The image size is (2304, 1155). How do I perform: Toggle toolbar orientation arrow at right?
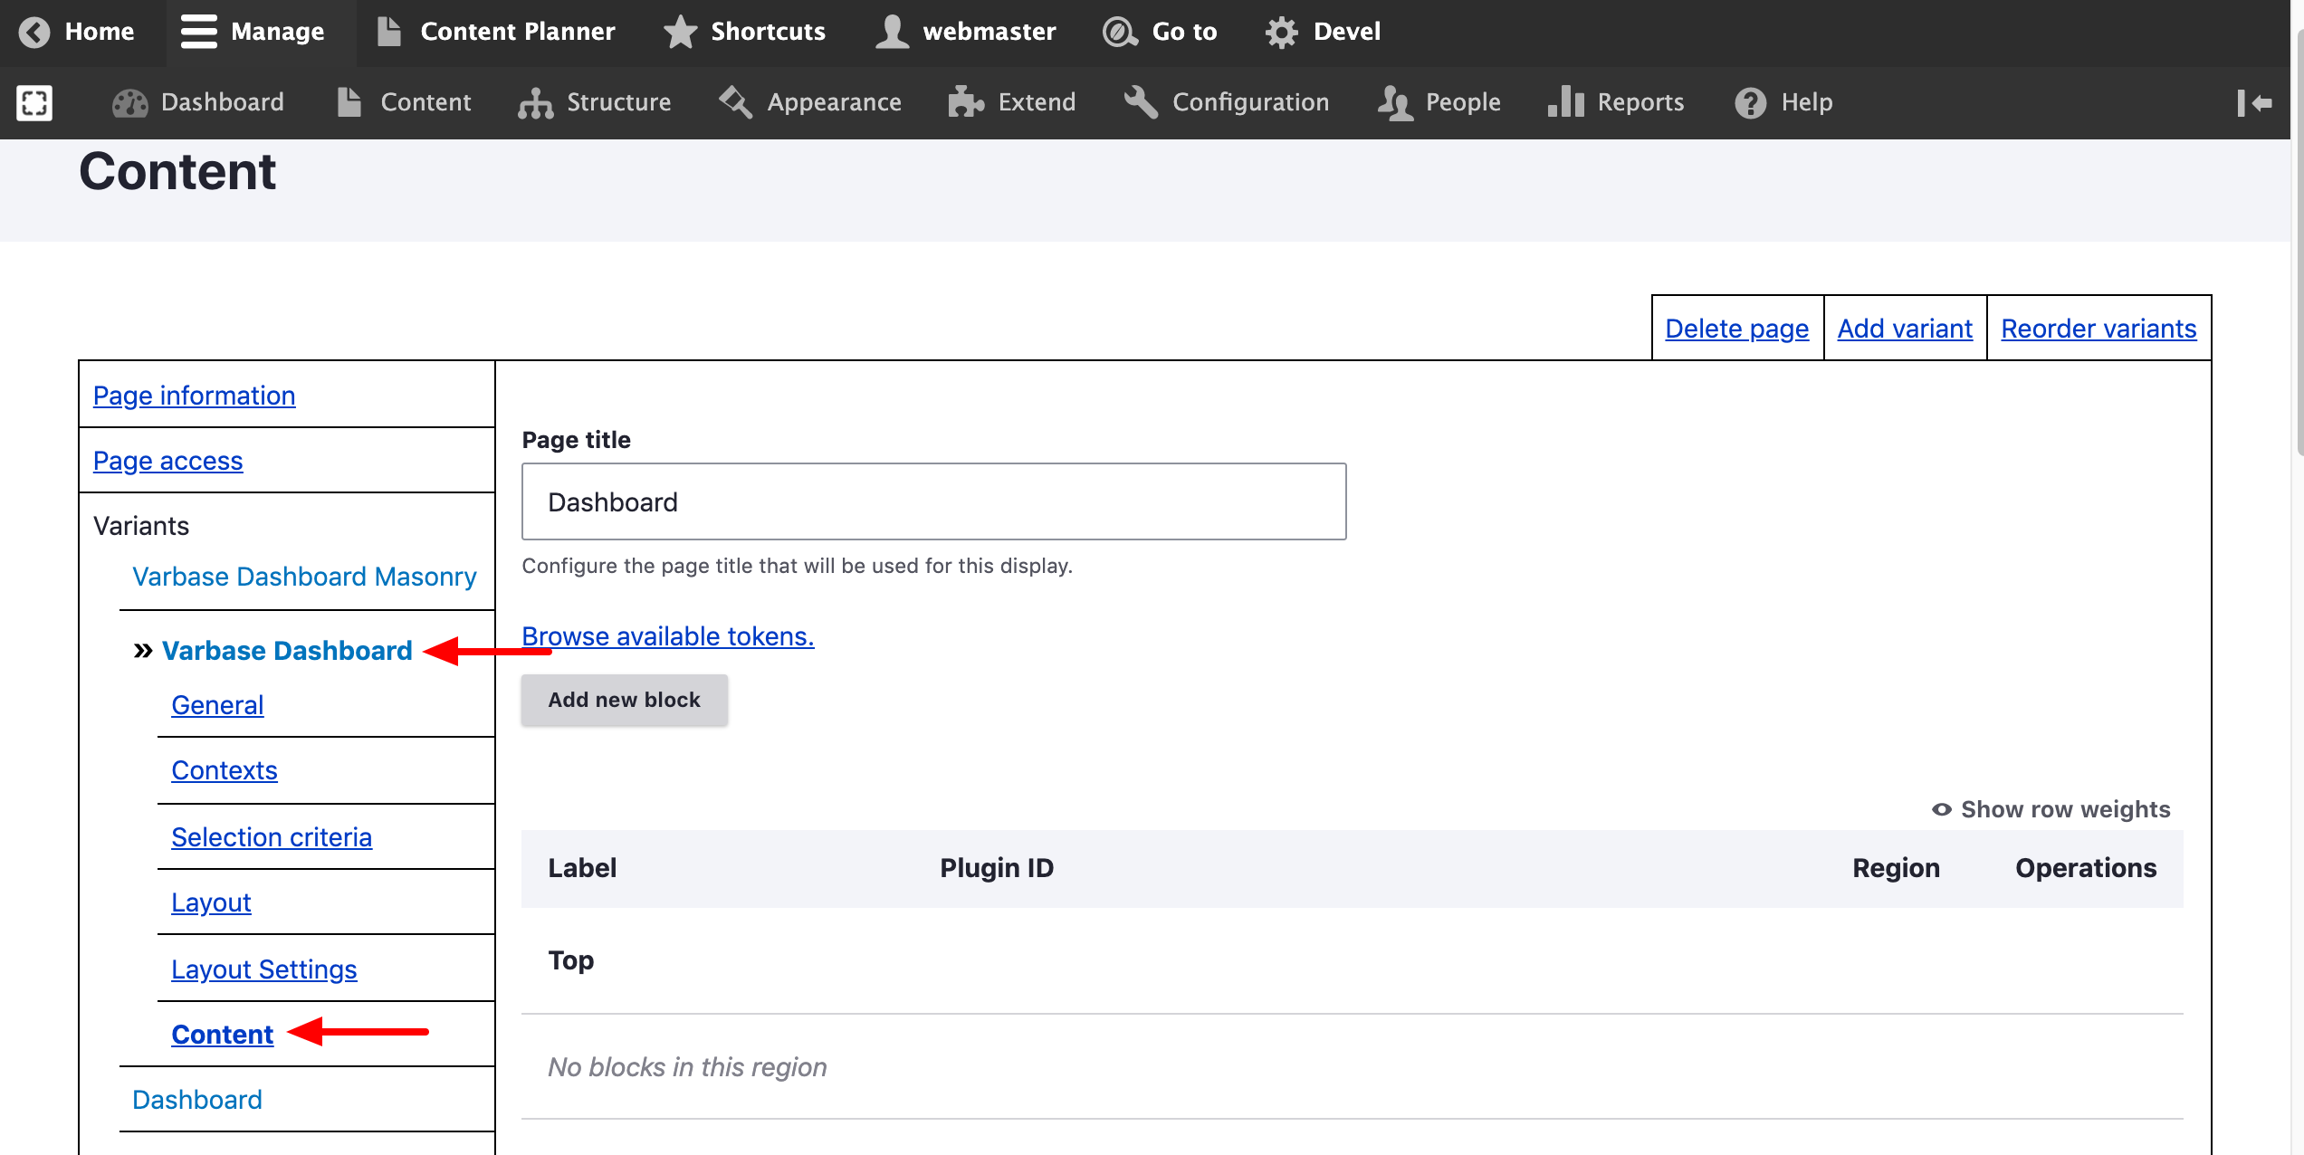(2254, 102)
